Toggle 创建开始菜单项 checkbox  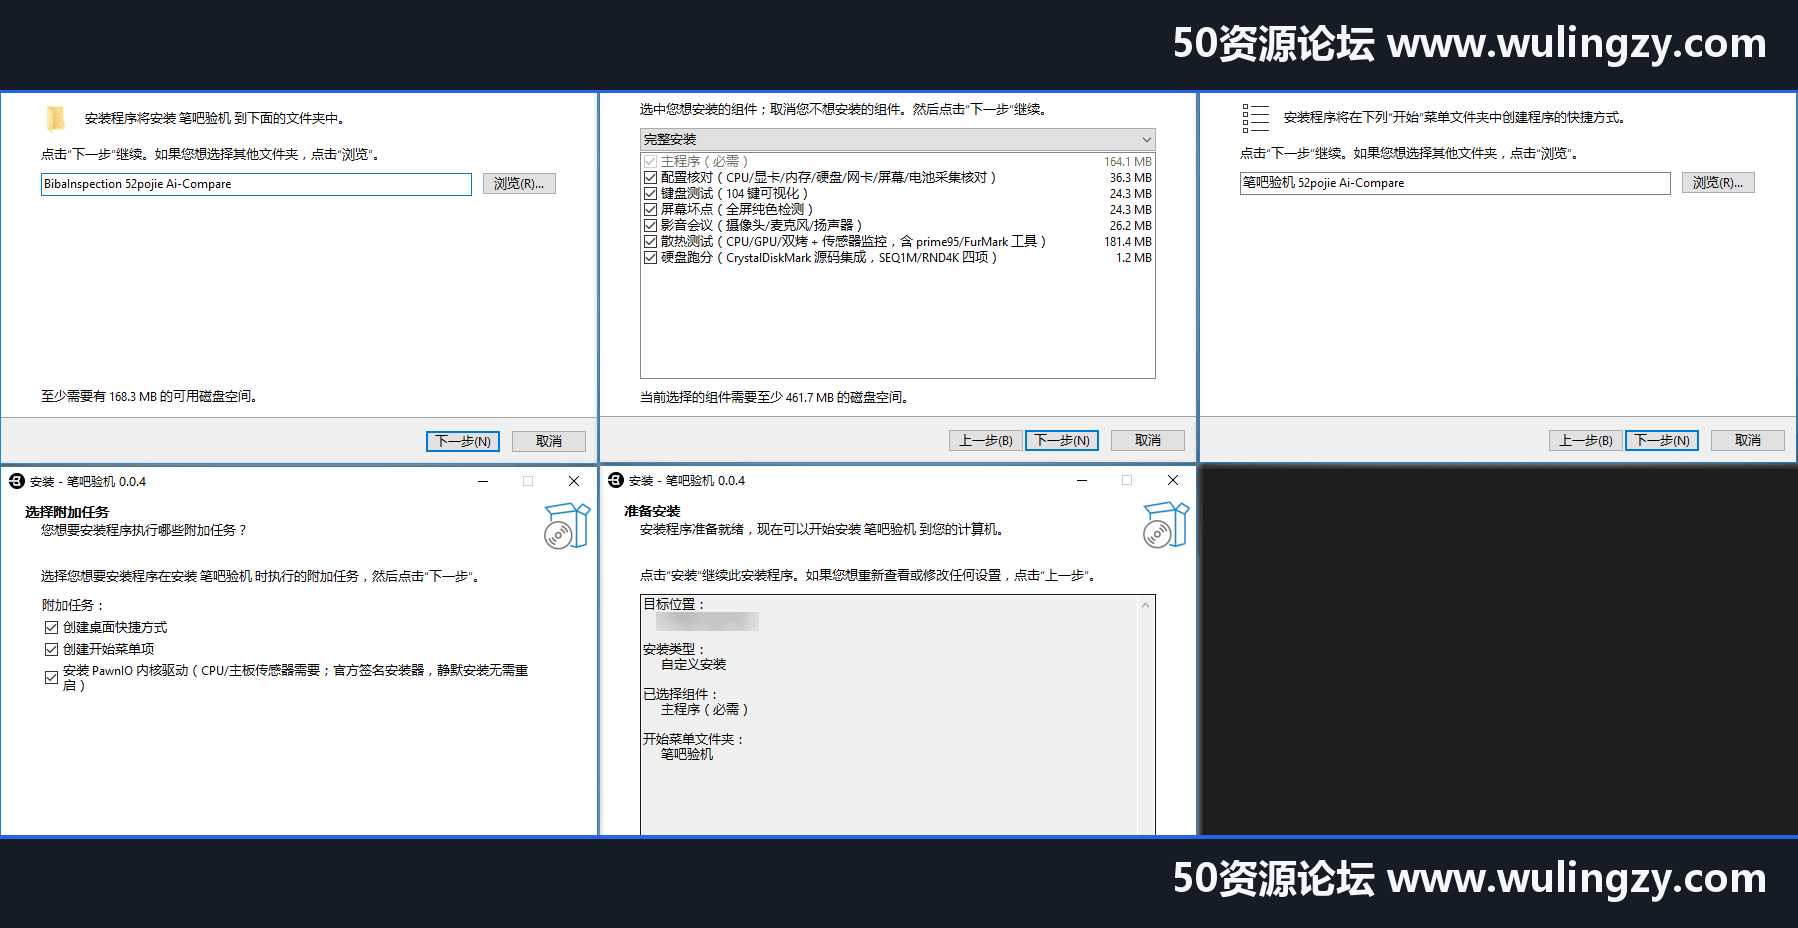click(x=51, y=649)
